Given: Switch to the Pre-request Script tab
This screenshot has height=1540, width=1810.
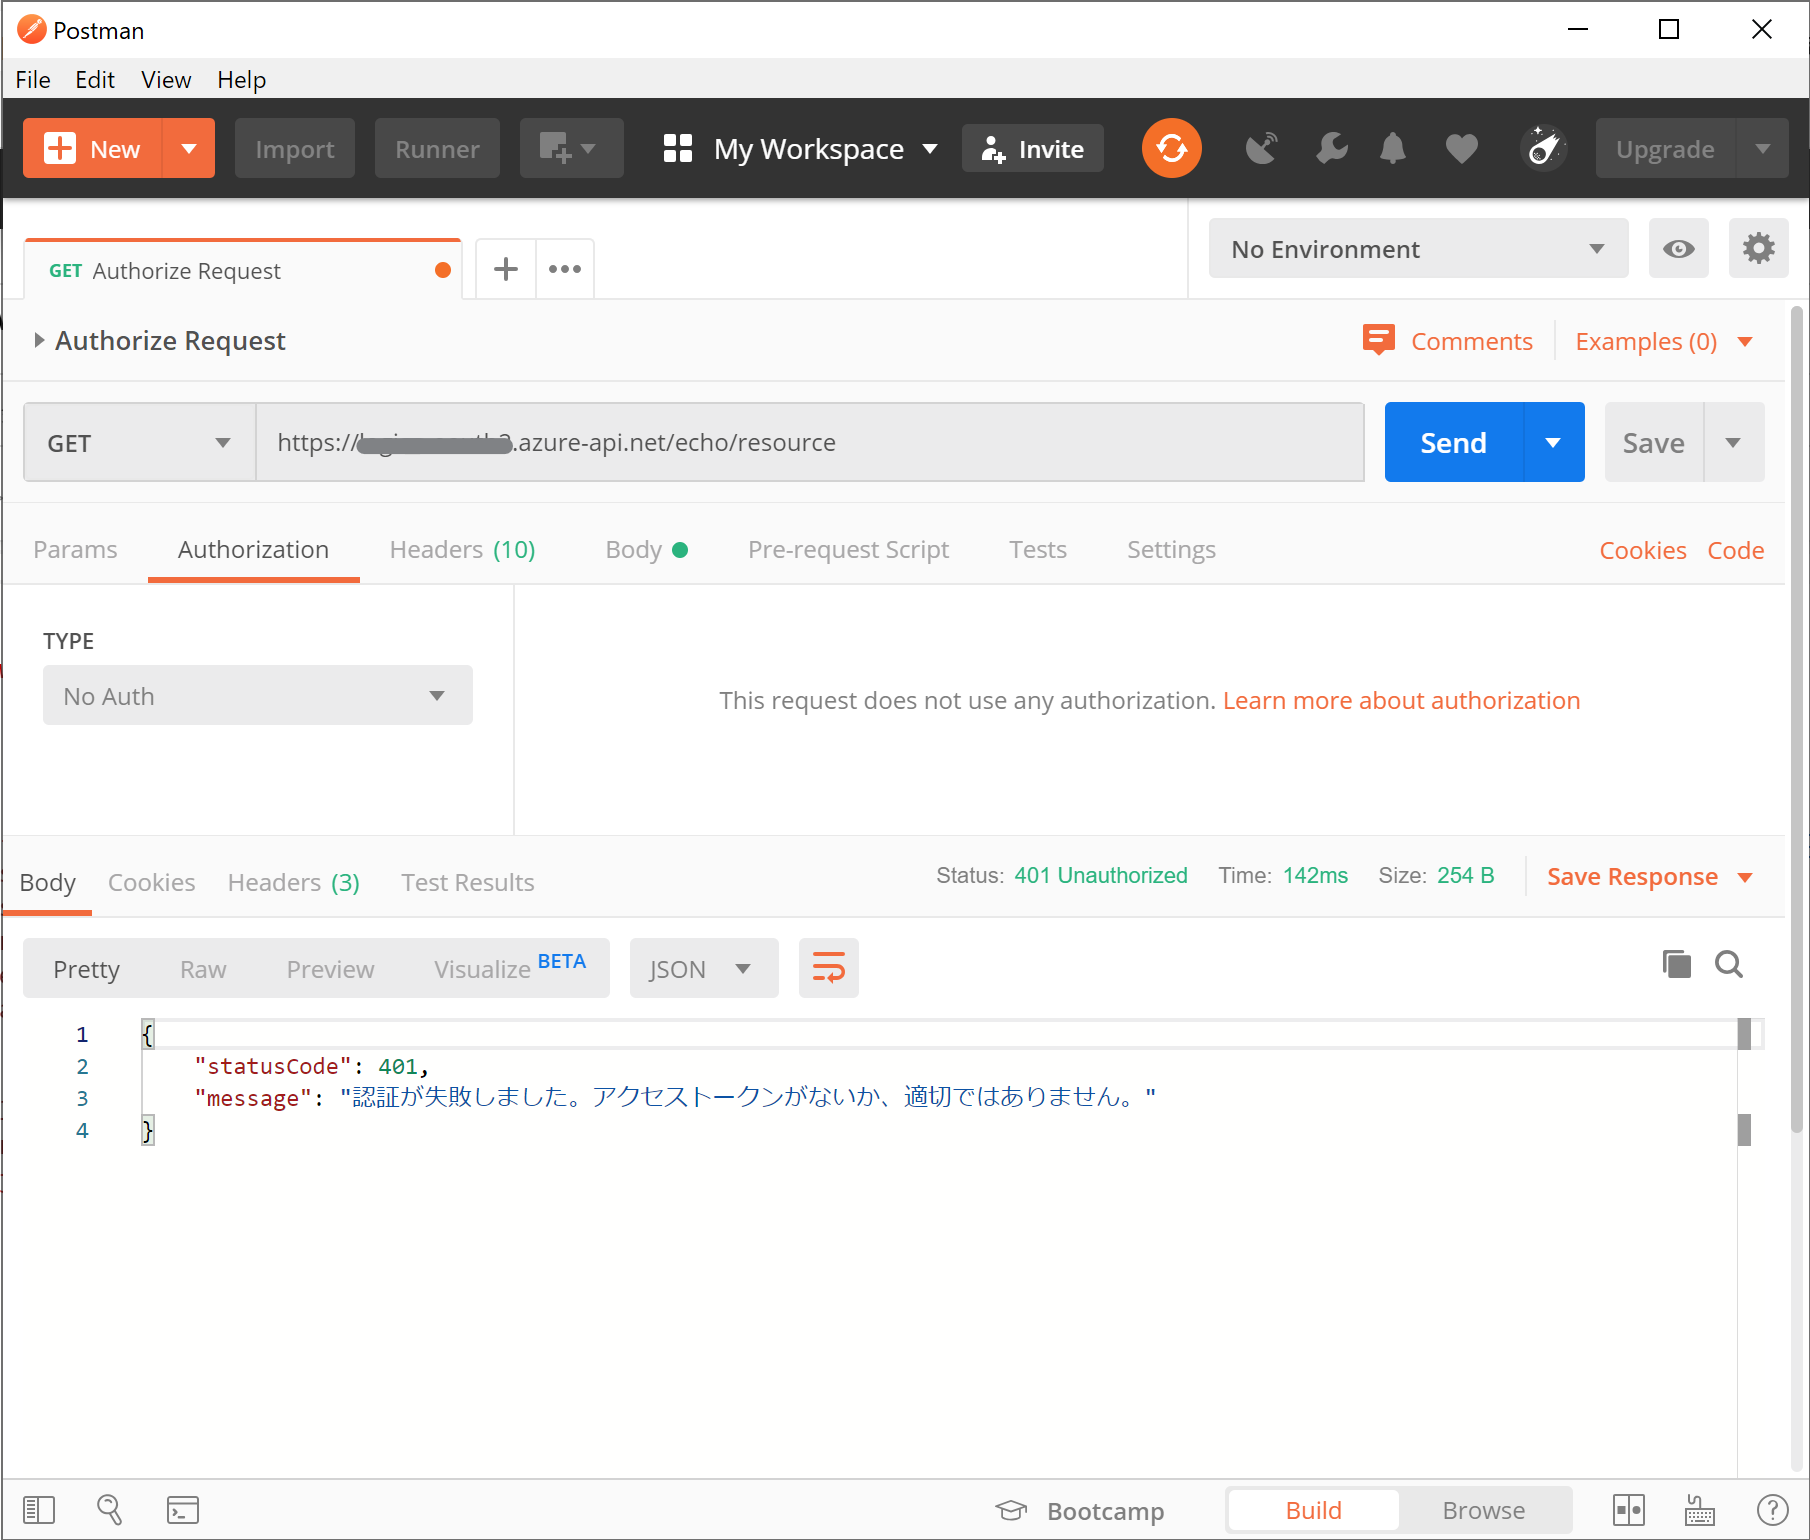Looking at the screenshot, I should click(x=848, y=549).
